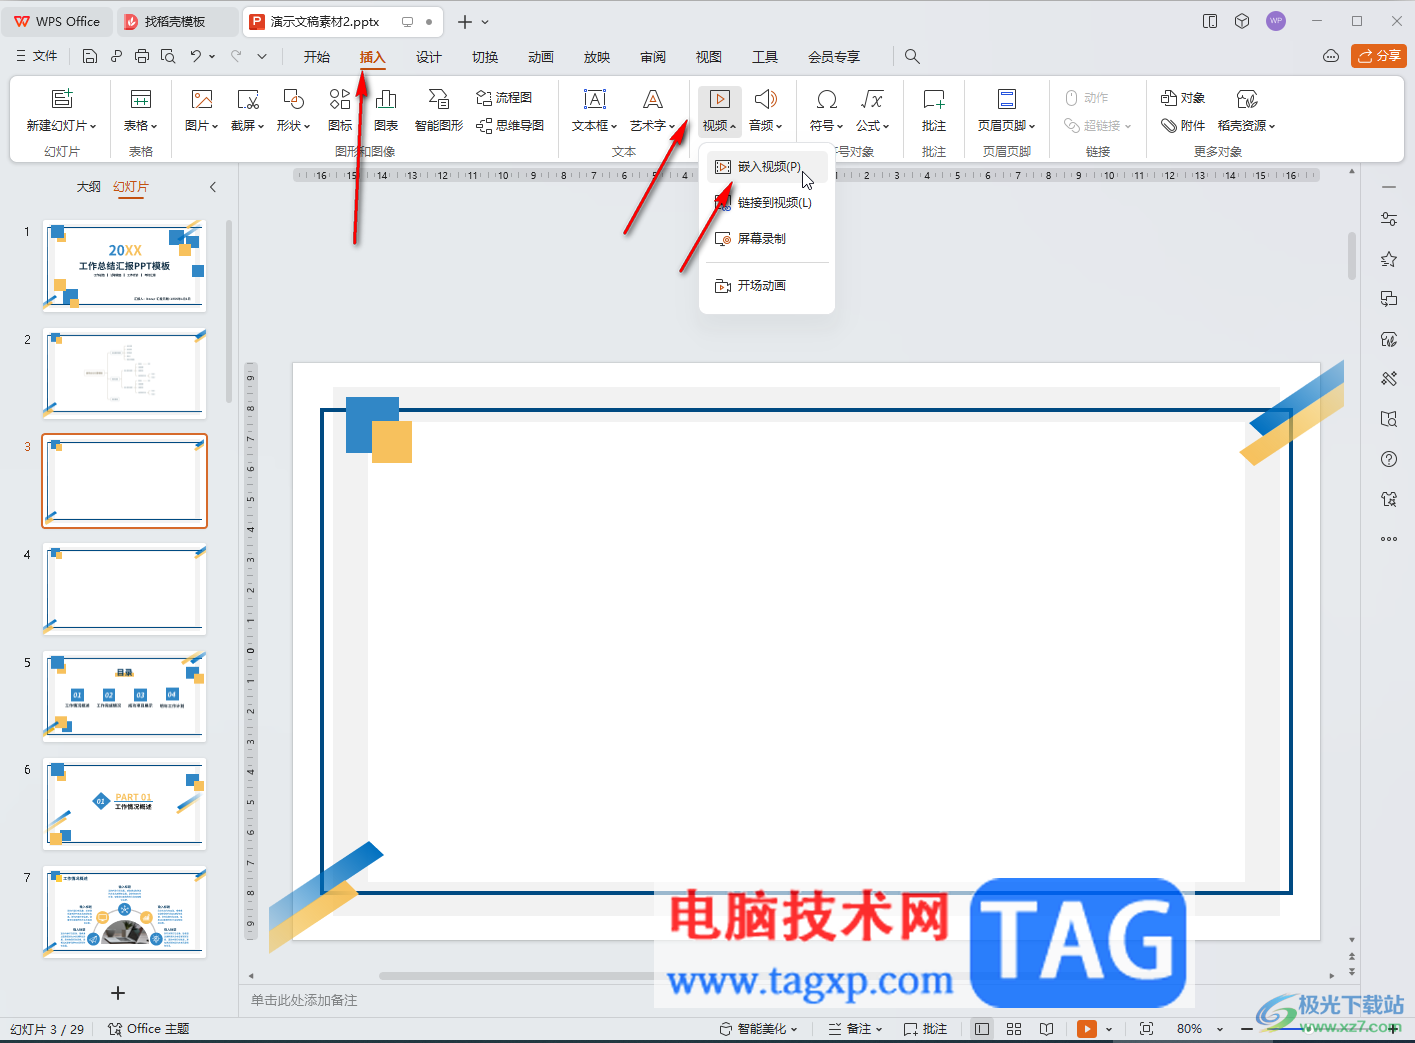Click Office 主题 in status bar
This screenshot has height=1043, width=1415.
(x=148, y=1029)
